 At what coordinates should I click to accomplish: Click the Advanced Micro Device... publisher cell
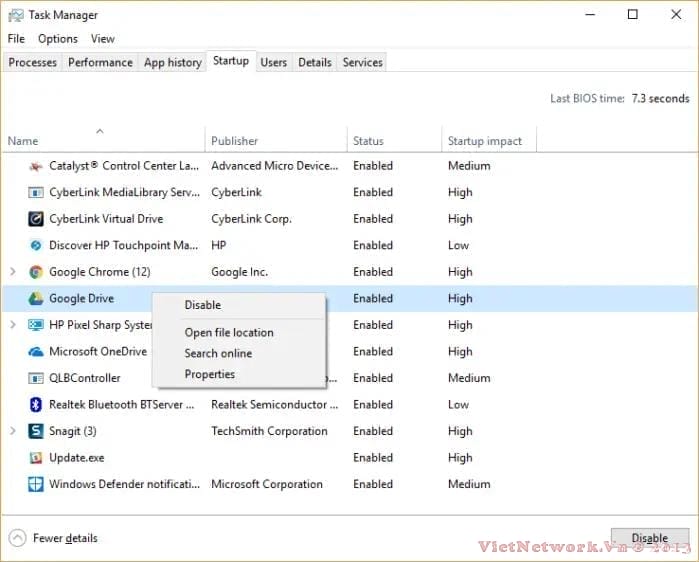pyautogui.click(x=275, y=166)
